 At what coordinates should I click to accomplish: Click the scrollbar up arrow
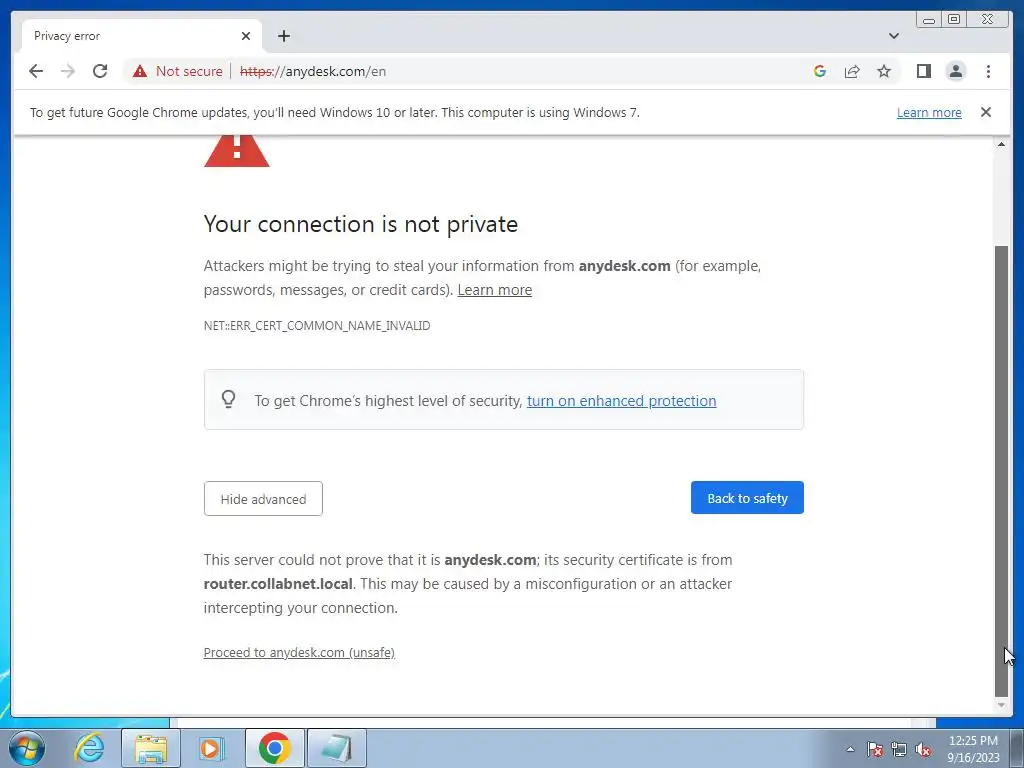(x=1001, y=144)
